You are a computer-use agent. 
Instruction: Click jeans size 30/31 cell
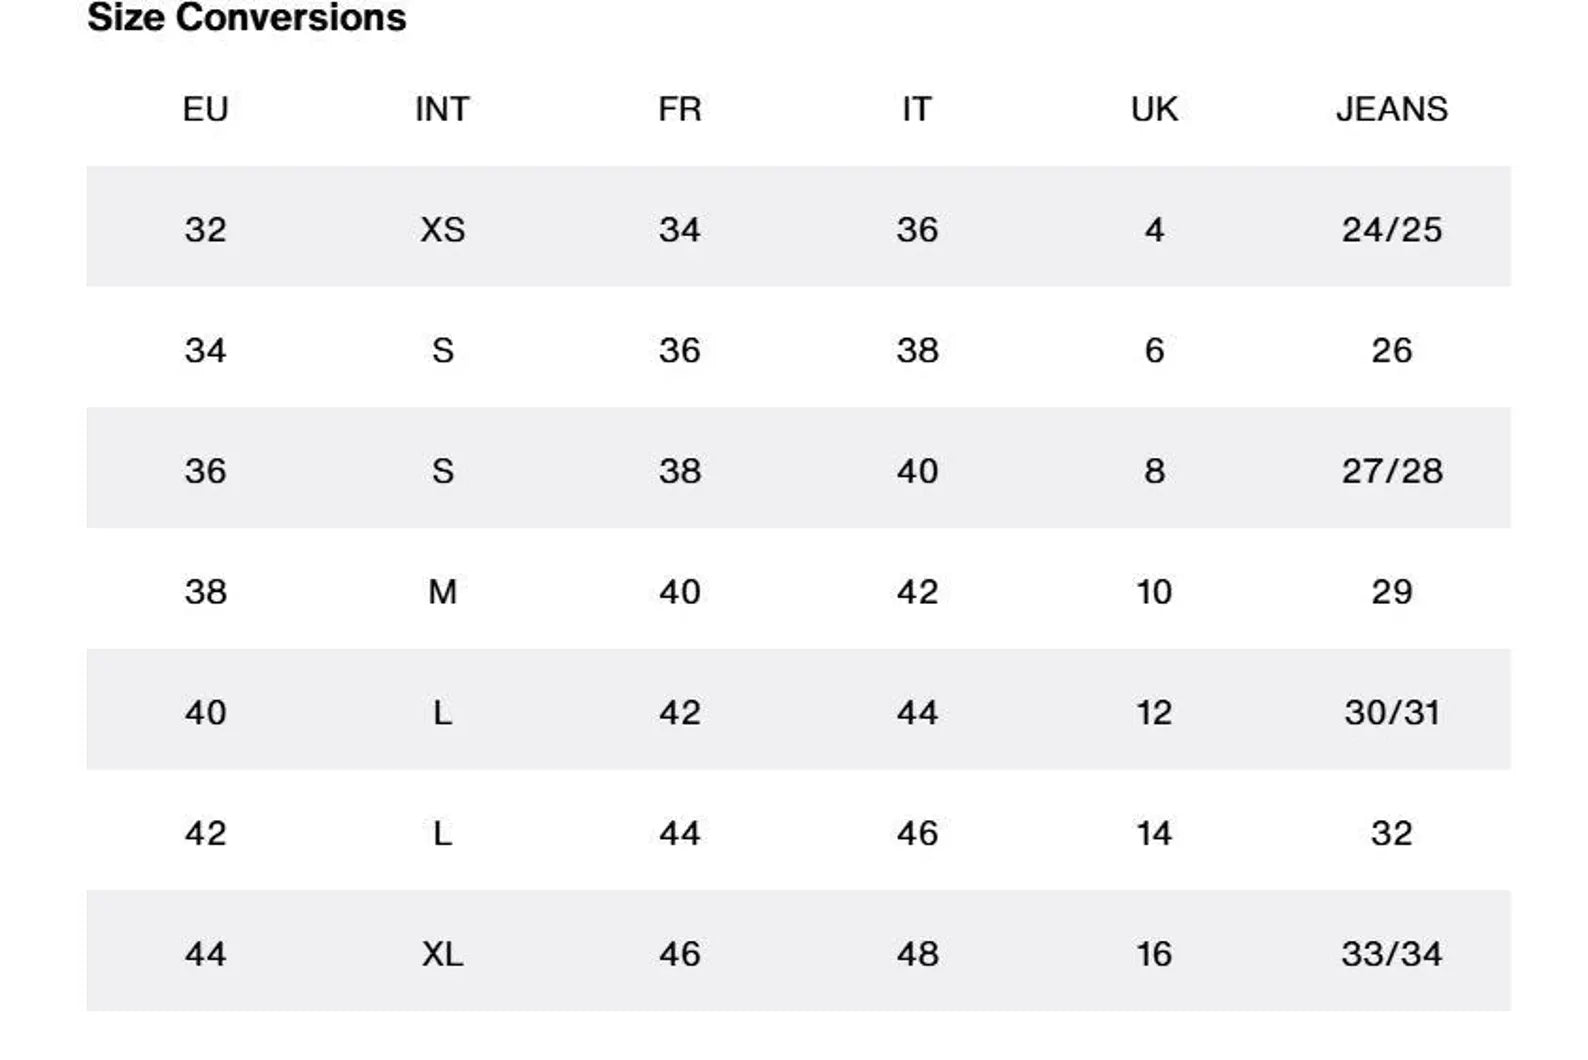1391,713
